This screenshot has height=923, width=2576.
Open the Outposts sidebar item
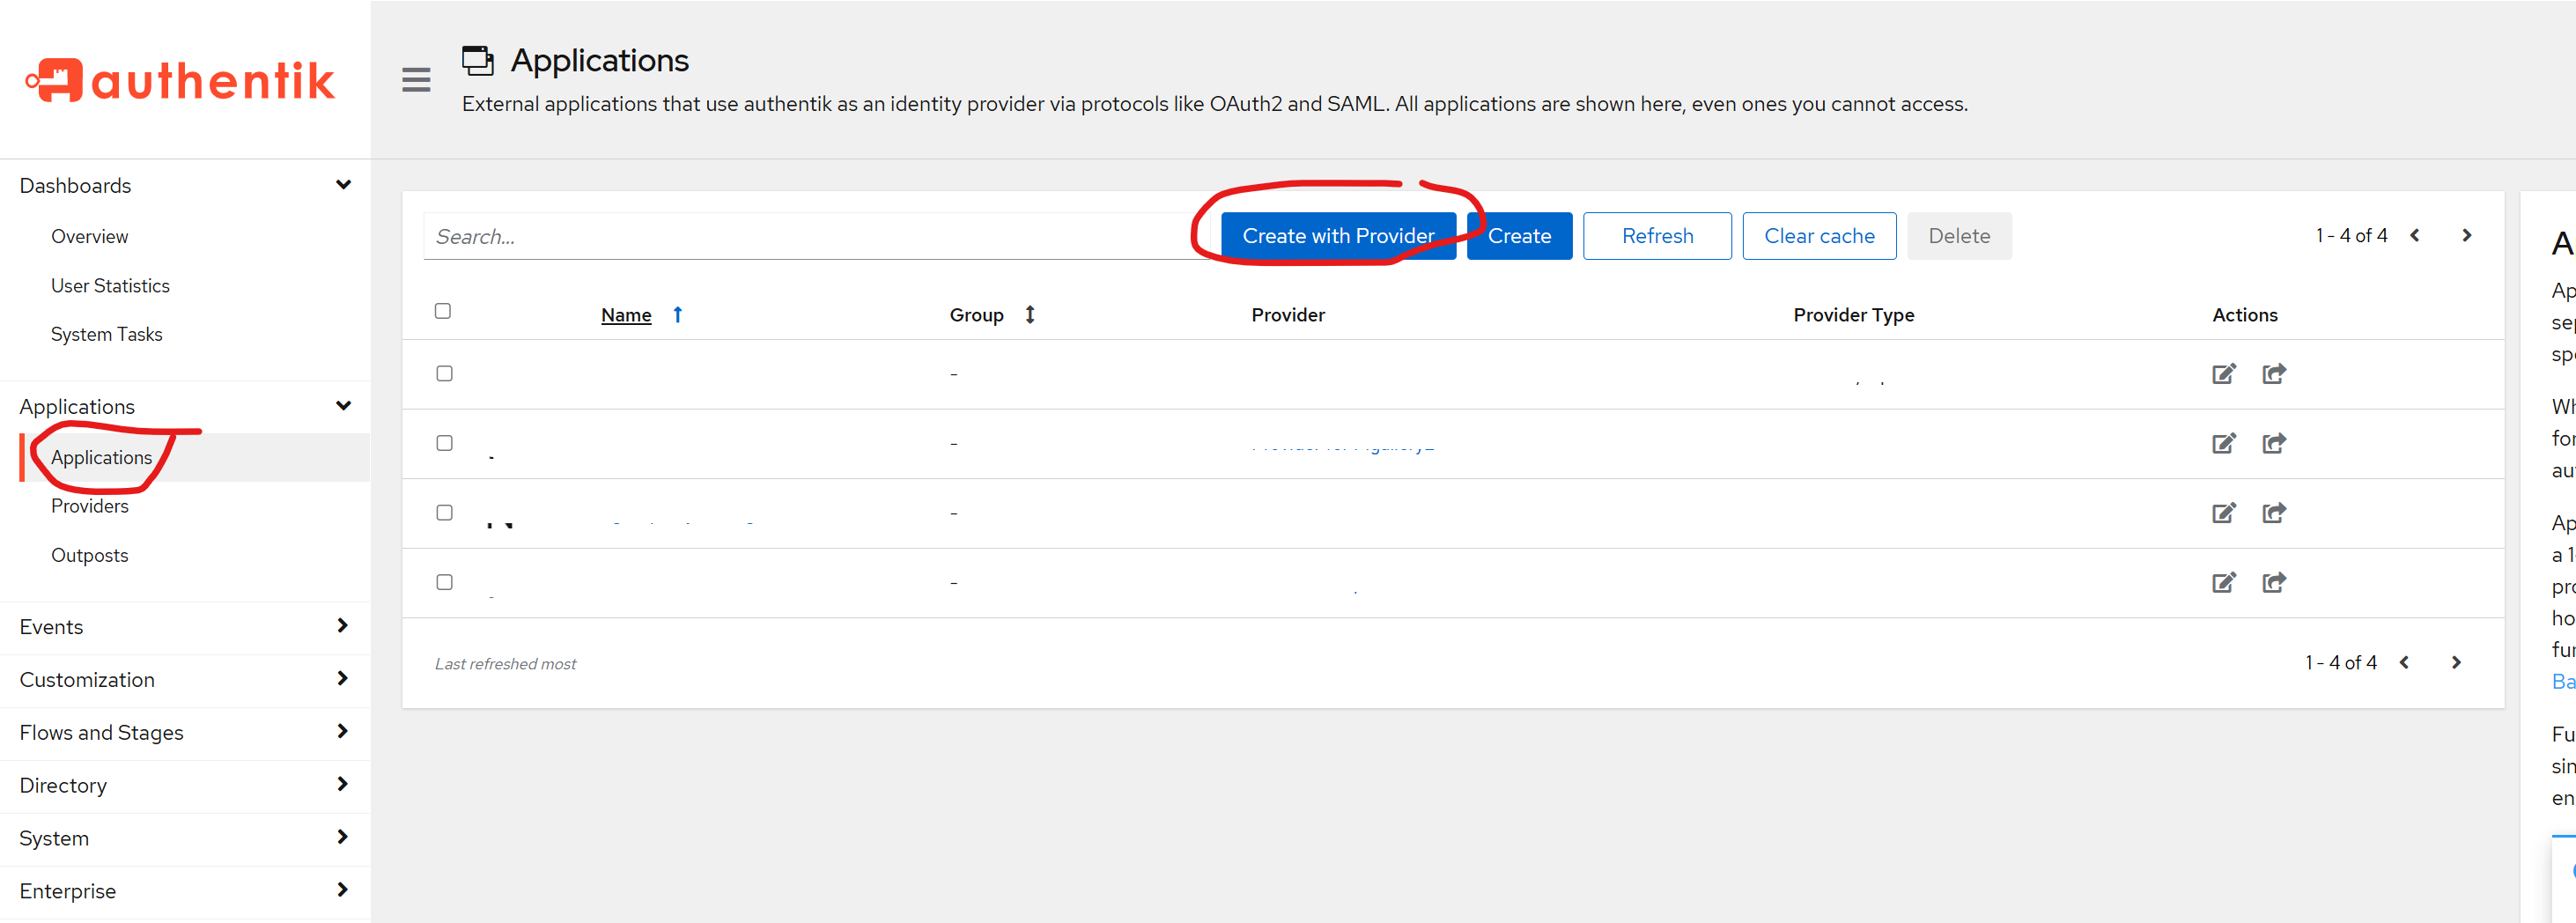[90, 556]
